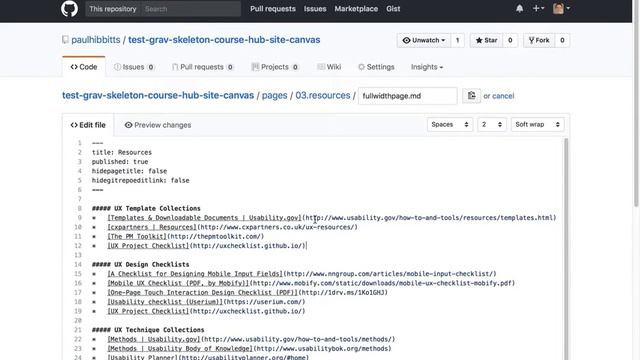Click Pull requests in top navigation

click(x=273, y=9)
